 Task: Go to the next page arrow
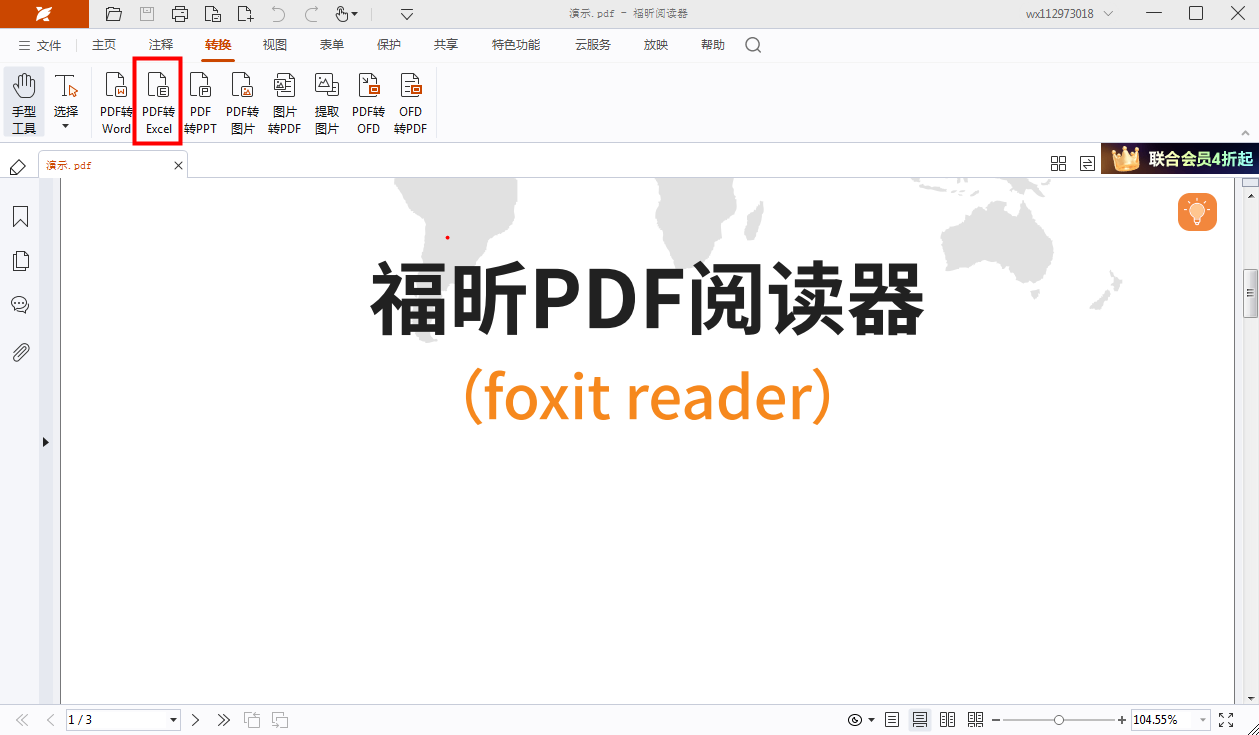coord(196,720)
